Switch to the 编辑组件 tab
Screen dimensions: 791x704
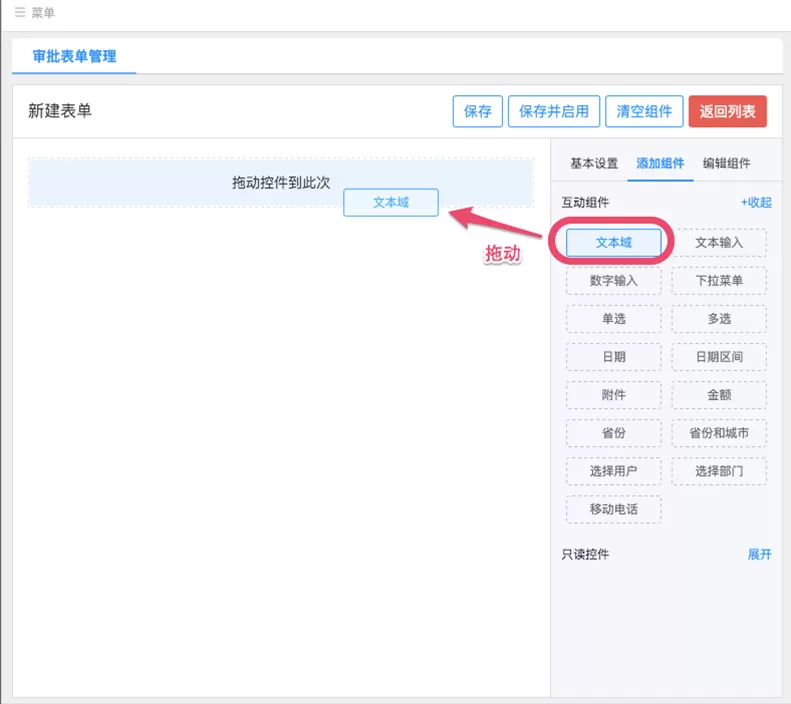pyautogui.click(x=726, y=163)
